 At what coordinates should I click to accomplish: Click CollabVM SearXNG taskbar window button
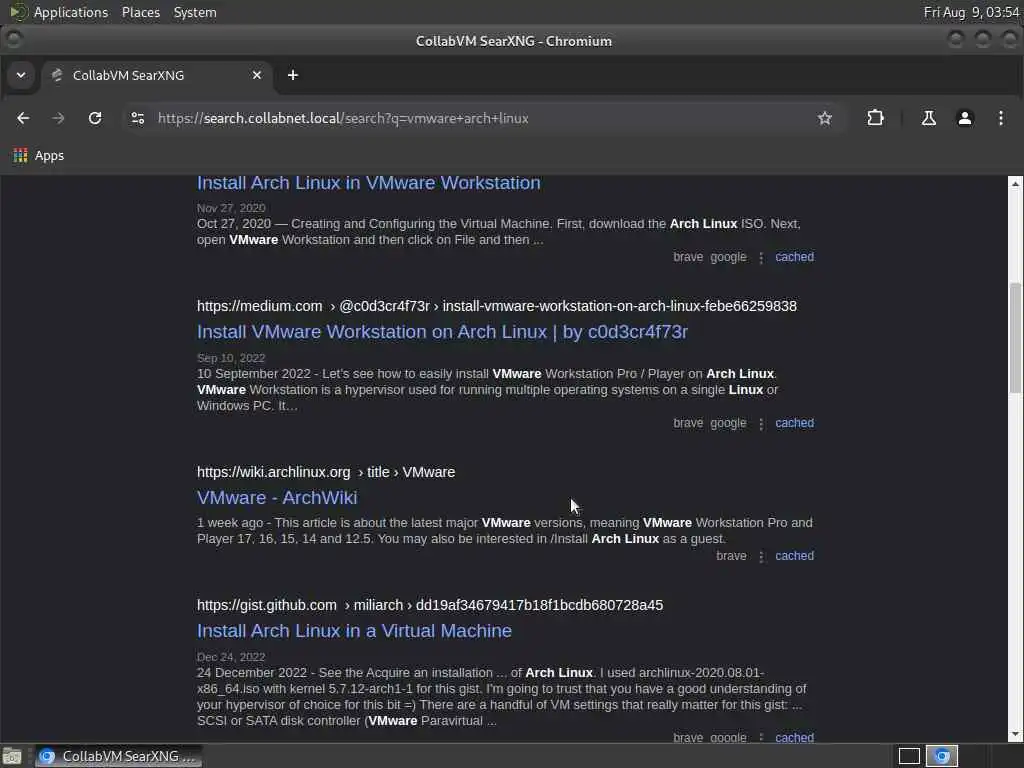coord(118,756)
